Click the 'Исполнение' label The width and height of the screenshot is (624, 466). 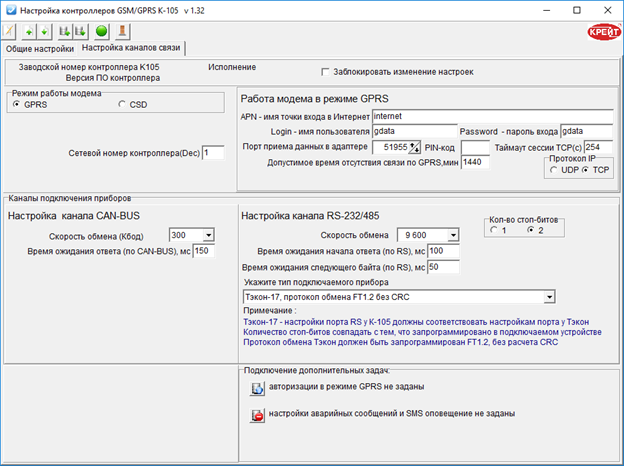coord(232,67)
